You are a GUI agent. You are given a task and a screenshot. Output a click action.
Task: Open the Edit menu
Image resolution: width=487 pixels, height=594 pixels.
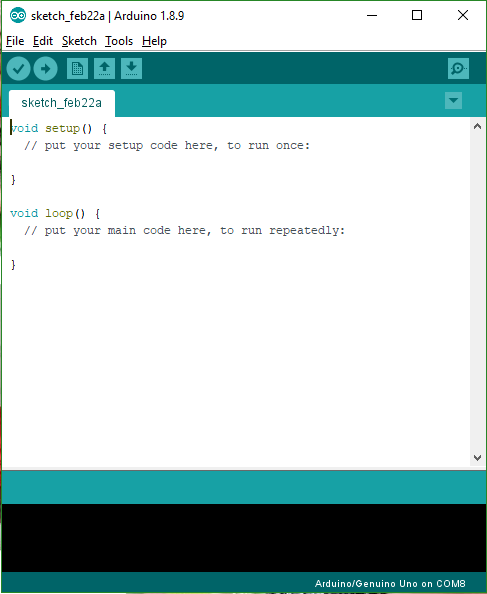(43, 41)
